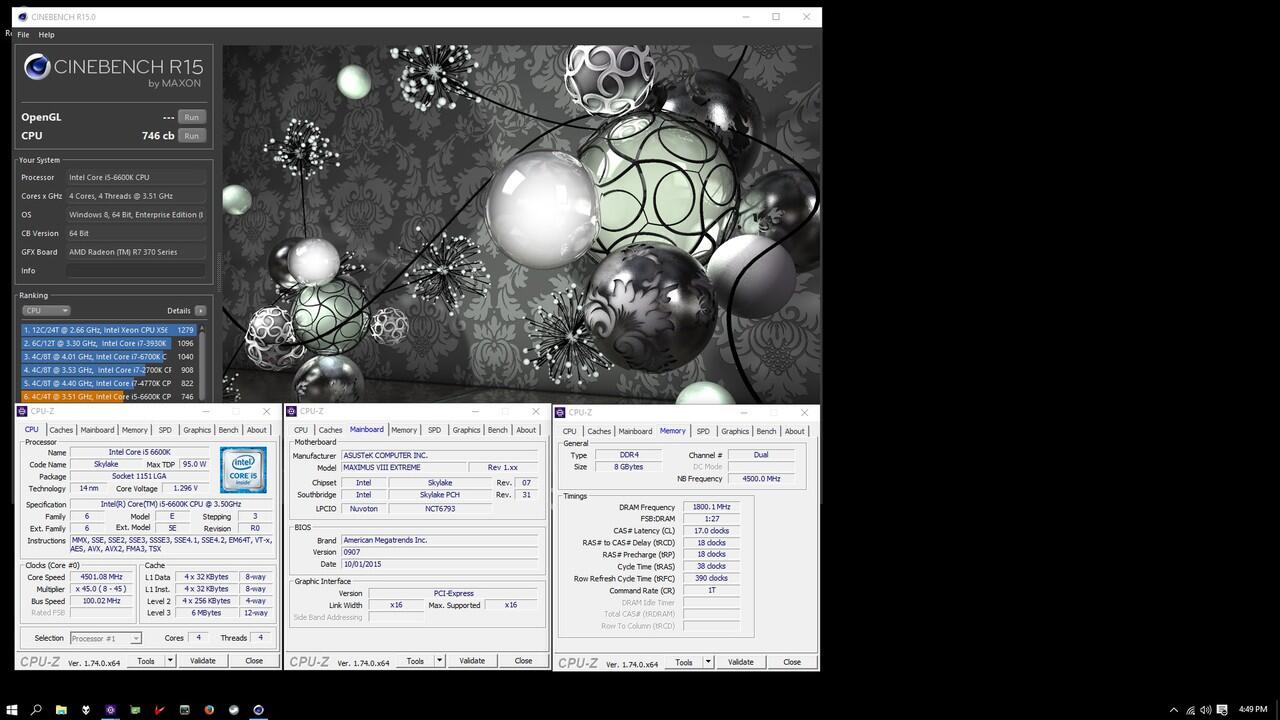Open the Processor #1 selection combo box
1280x720 pixels.
point(105,638)
